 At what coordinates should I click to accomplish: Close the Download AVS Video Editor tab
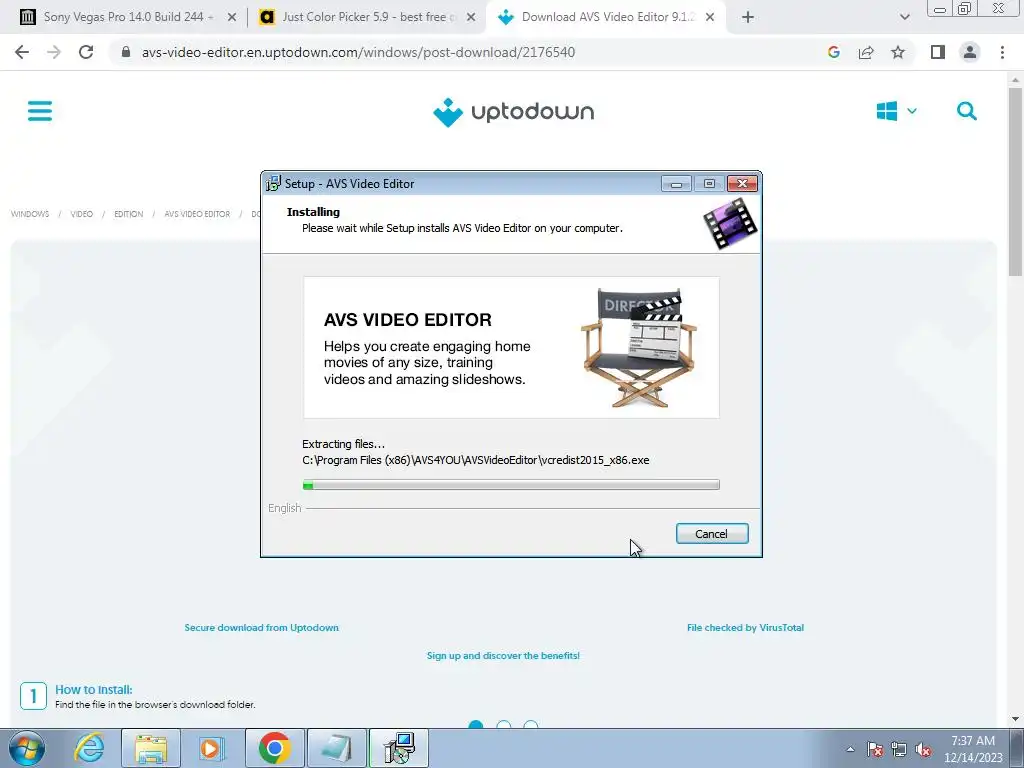(x=710, y=18)
